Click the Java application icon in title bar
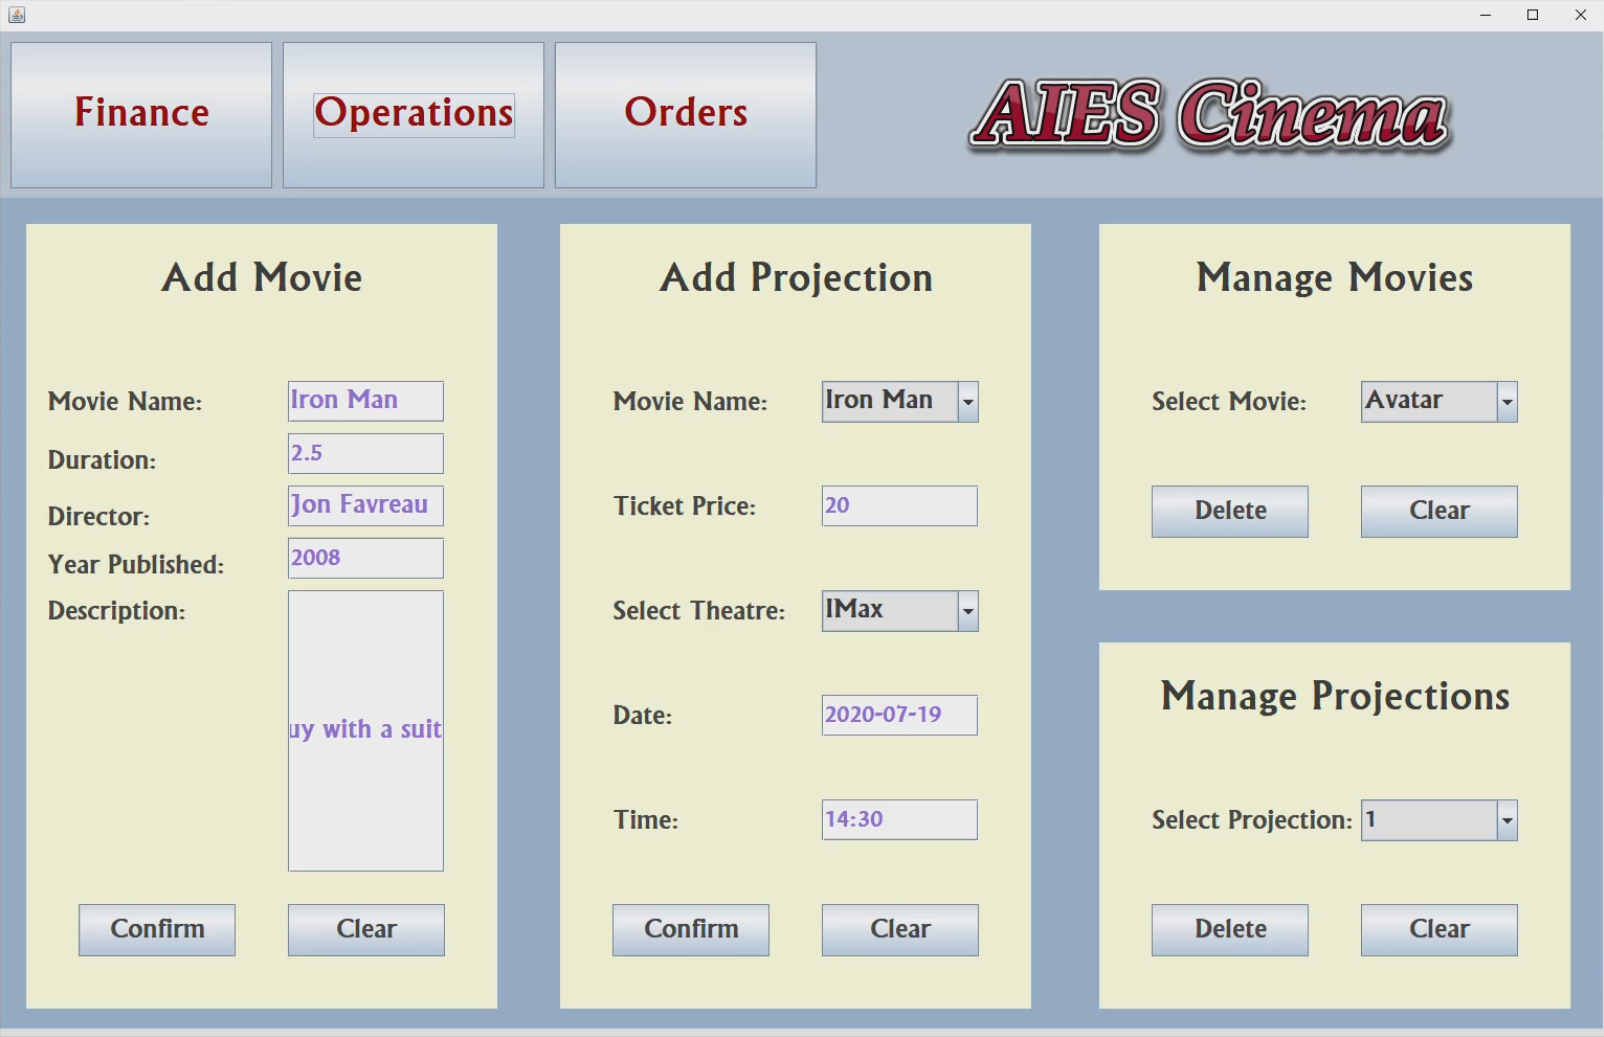This screenshot has width=1604, height=1037. click(x=17, y=14)
